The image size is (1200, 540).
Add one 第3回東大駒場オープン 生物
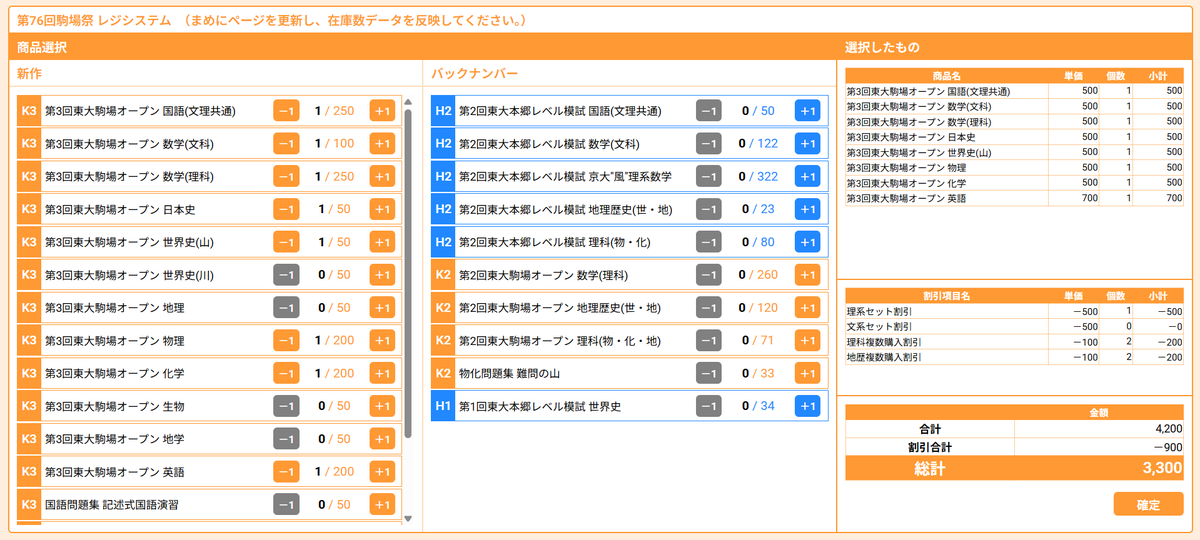(x=382, y=406)
